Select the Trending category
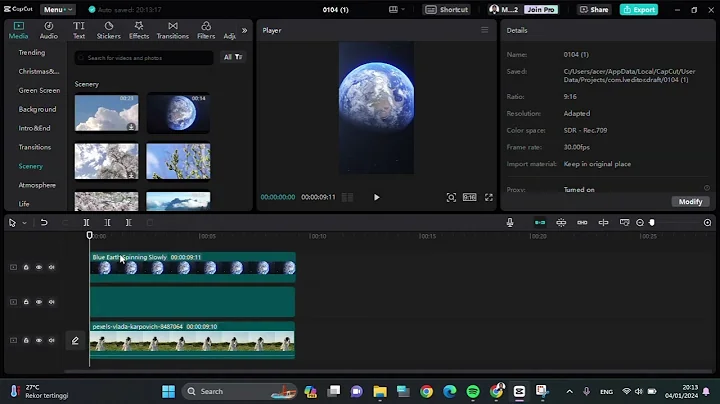The image size is (720, 404). pyautogui.click(x=32, y=52)
